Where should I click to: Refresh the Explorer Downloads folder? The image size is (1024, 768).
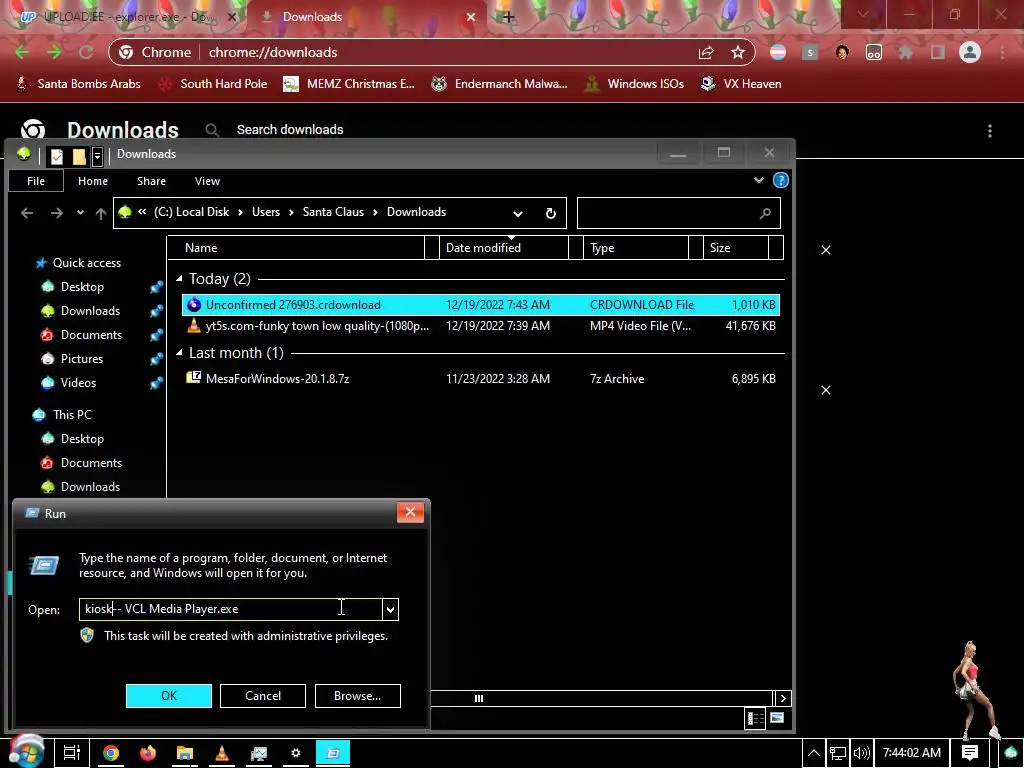[x=551, y=213]
